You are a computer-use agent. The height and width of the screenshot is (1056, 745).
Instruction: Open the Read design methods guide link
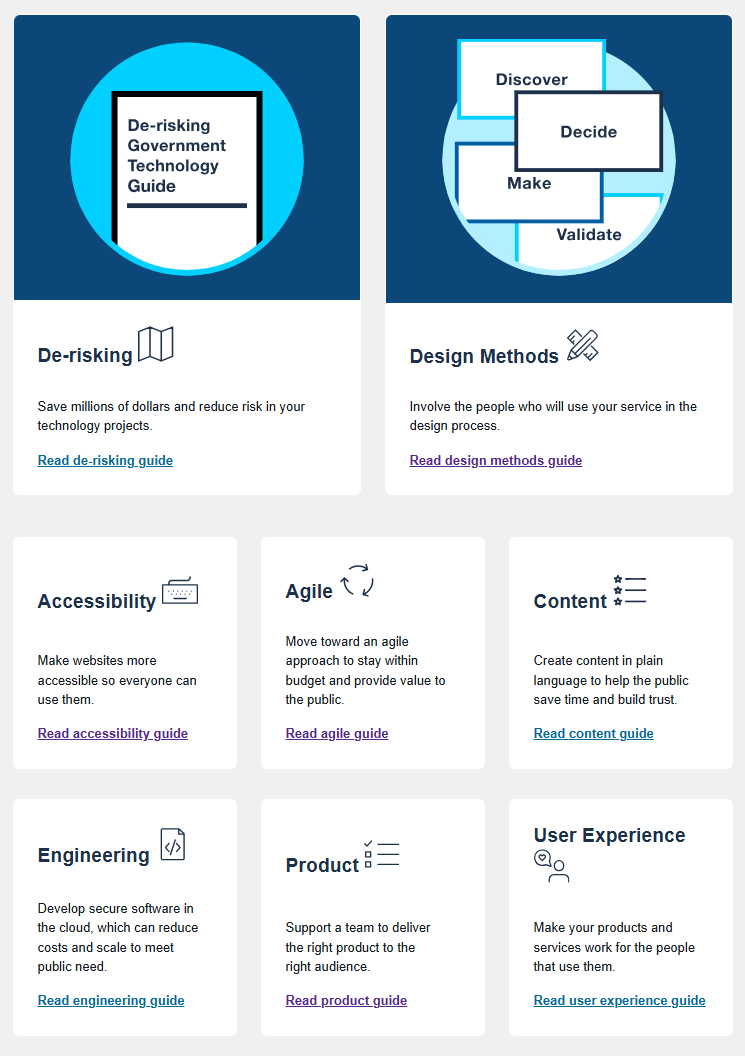495,461
